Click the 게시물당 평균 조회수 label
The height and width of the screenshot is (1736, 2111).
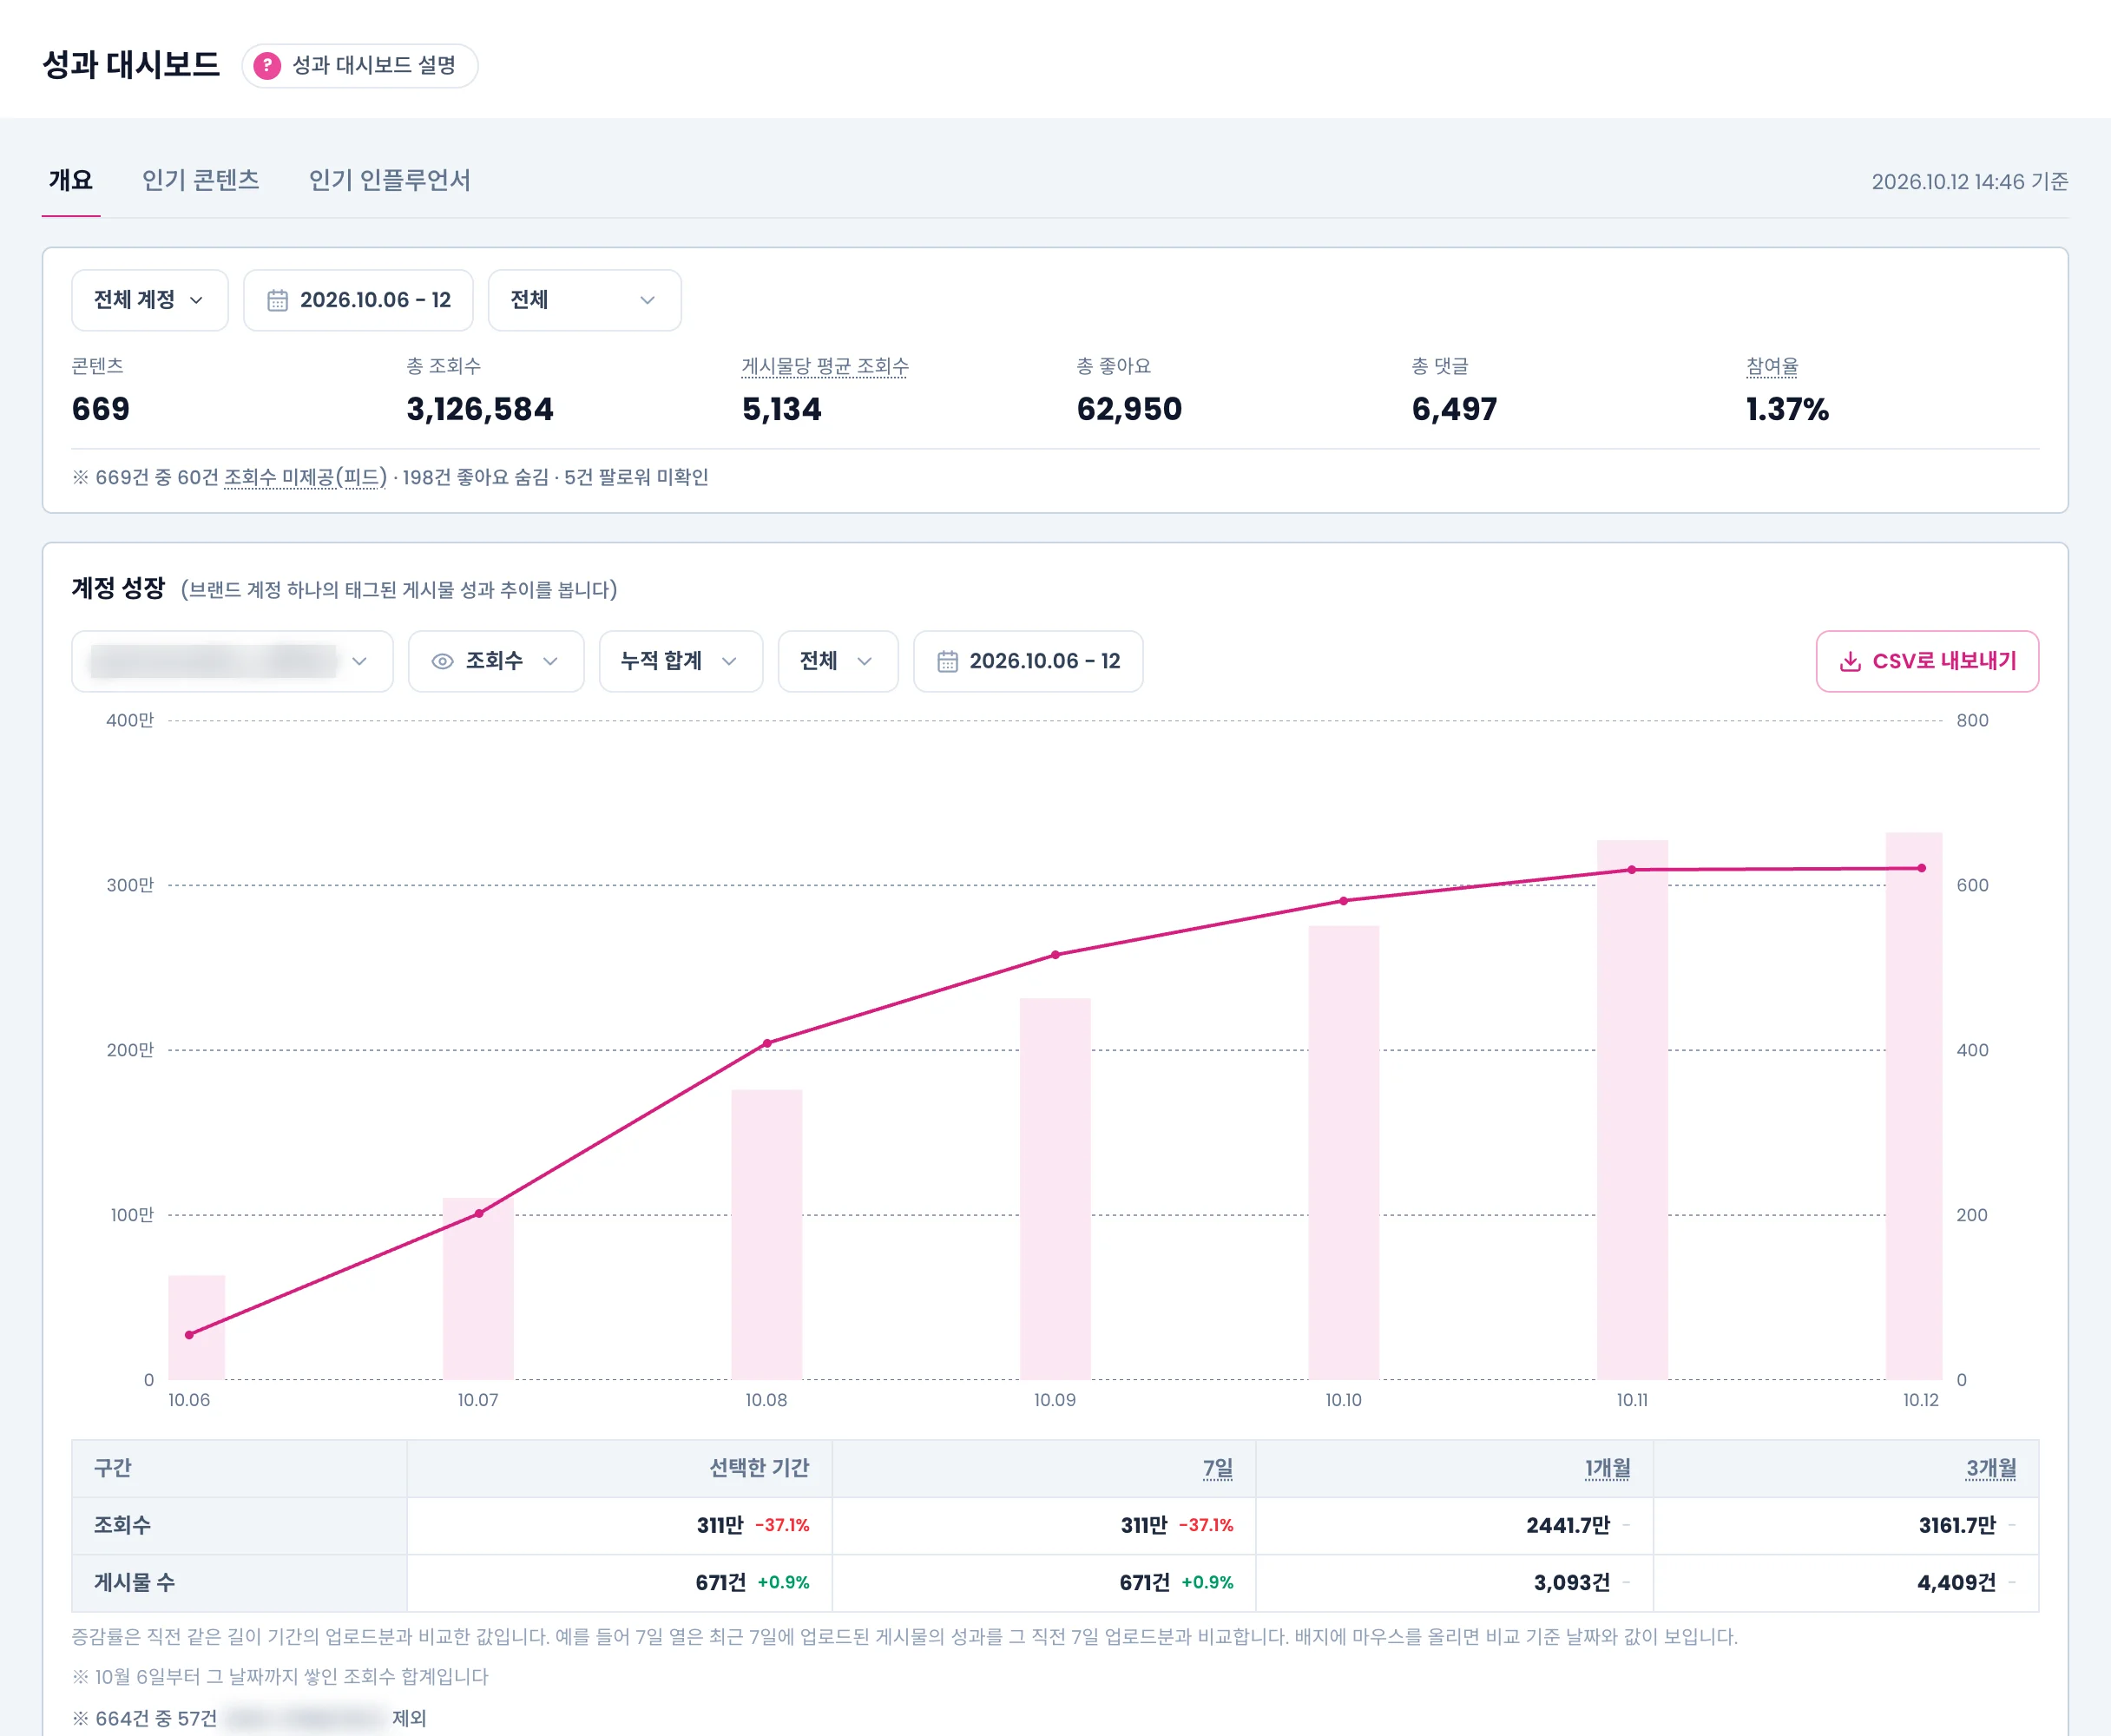click(x=825, y=366)
